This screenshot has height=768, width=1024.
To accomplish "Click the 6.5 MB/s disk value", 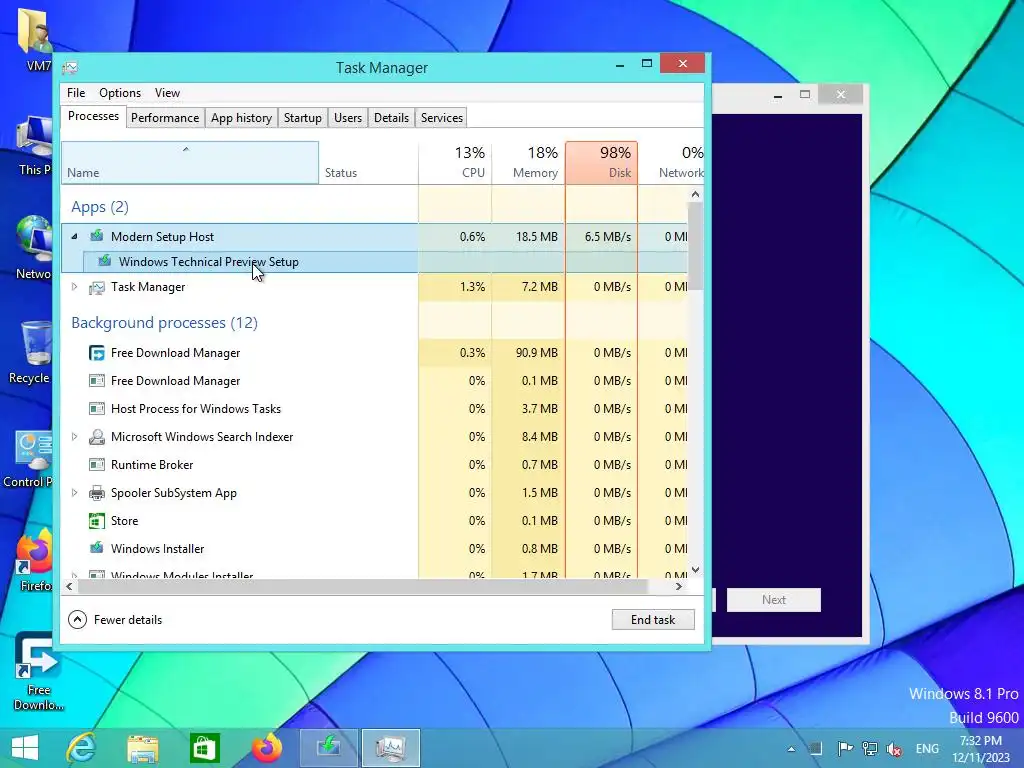I will point(608,236).
